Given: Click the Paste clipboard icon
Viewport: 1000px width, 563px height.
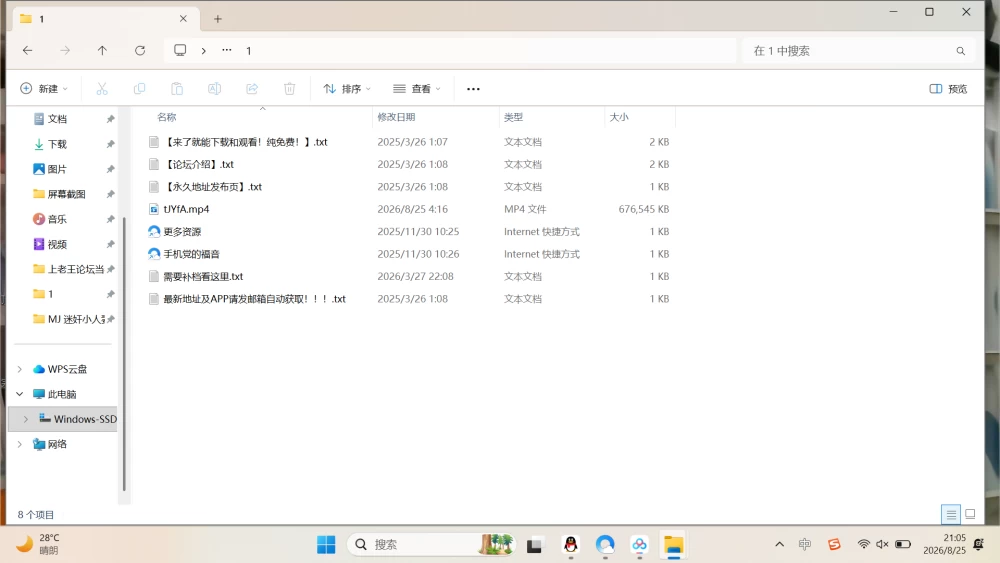Looking at the screenshot, I should pyautogui.click(x=177, y=89).
